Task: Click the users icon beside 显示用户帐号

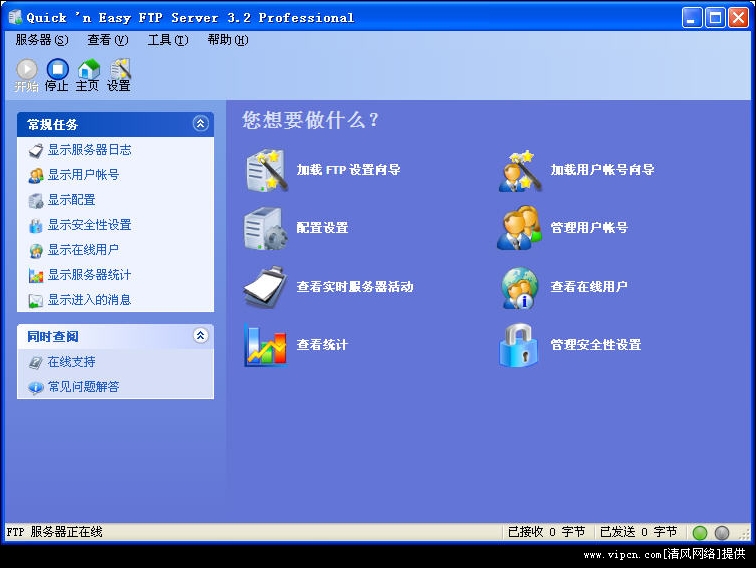Action: 36,176
